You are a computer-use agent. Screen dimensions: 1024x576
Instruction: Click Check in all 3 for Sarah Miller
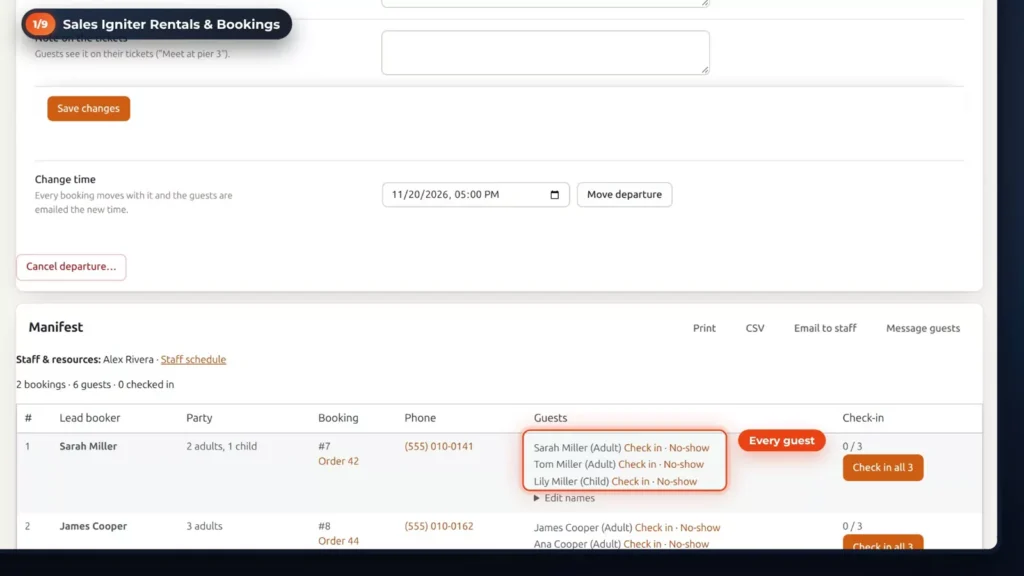883,468
